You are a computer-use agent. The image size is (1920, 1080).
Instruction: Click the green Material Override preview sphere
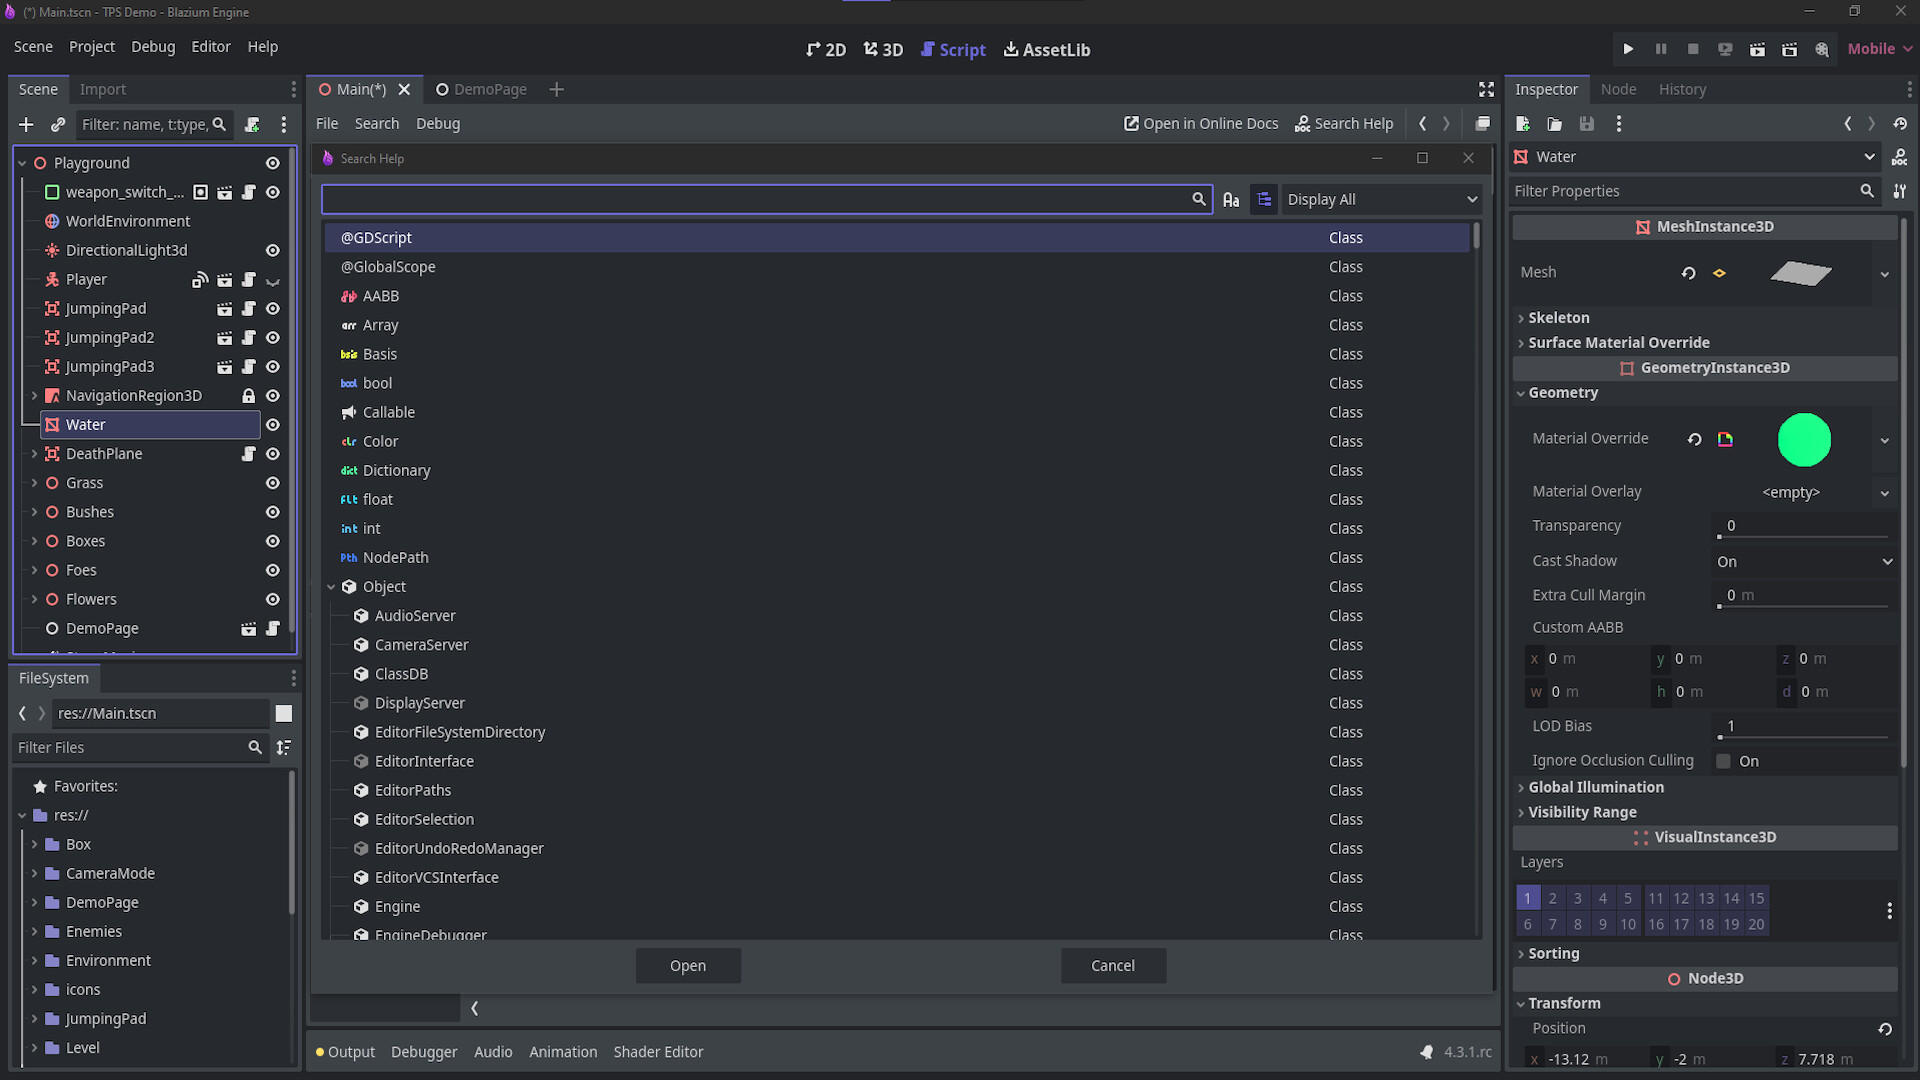1804,439
